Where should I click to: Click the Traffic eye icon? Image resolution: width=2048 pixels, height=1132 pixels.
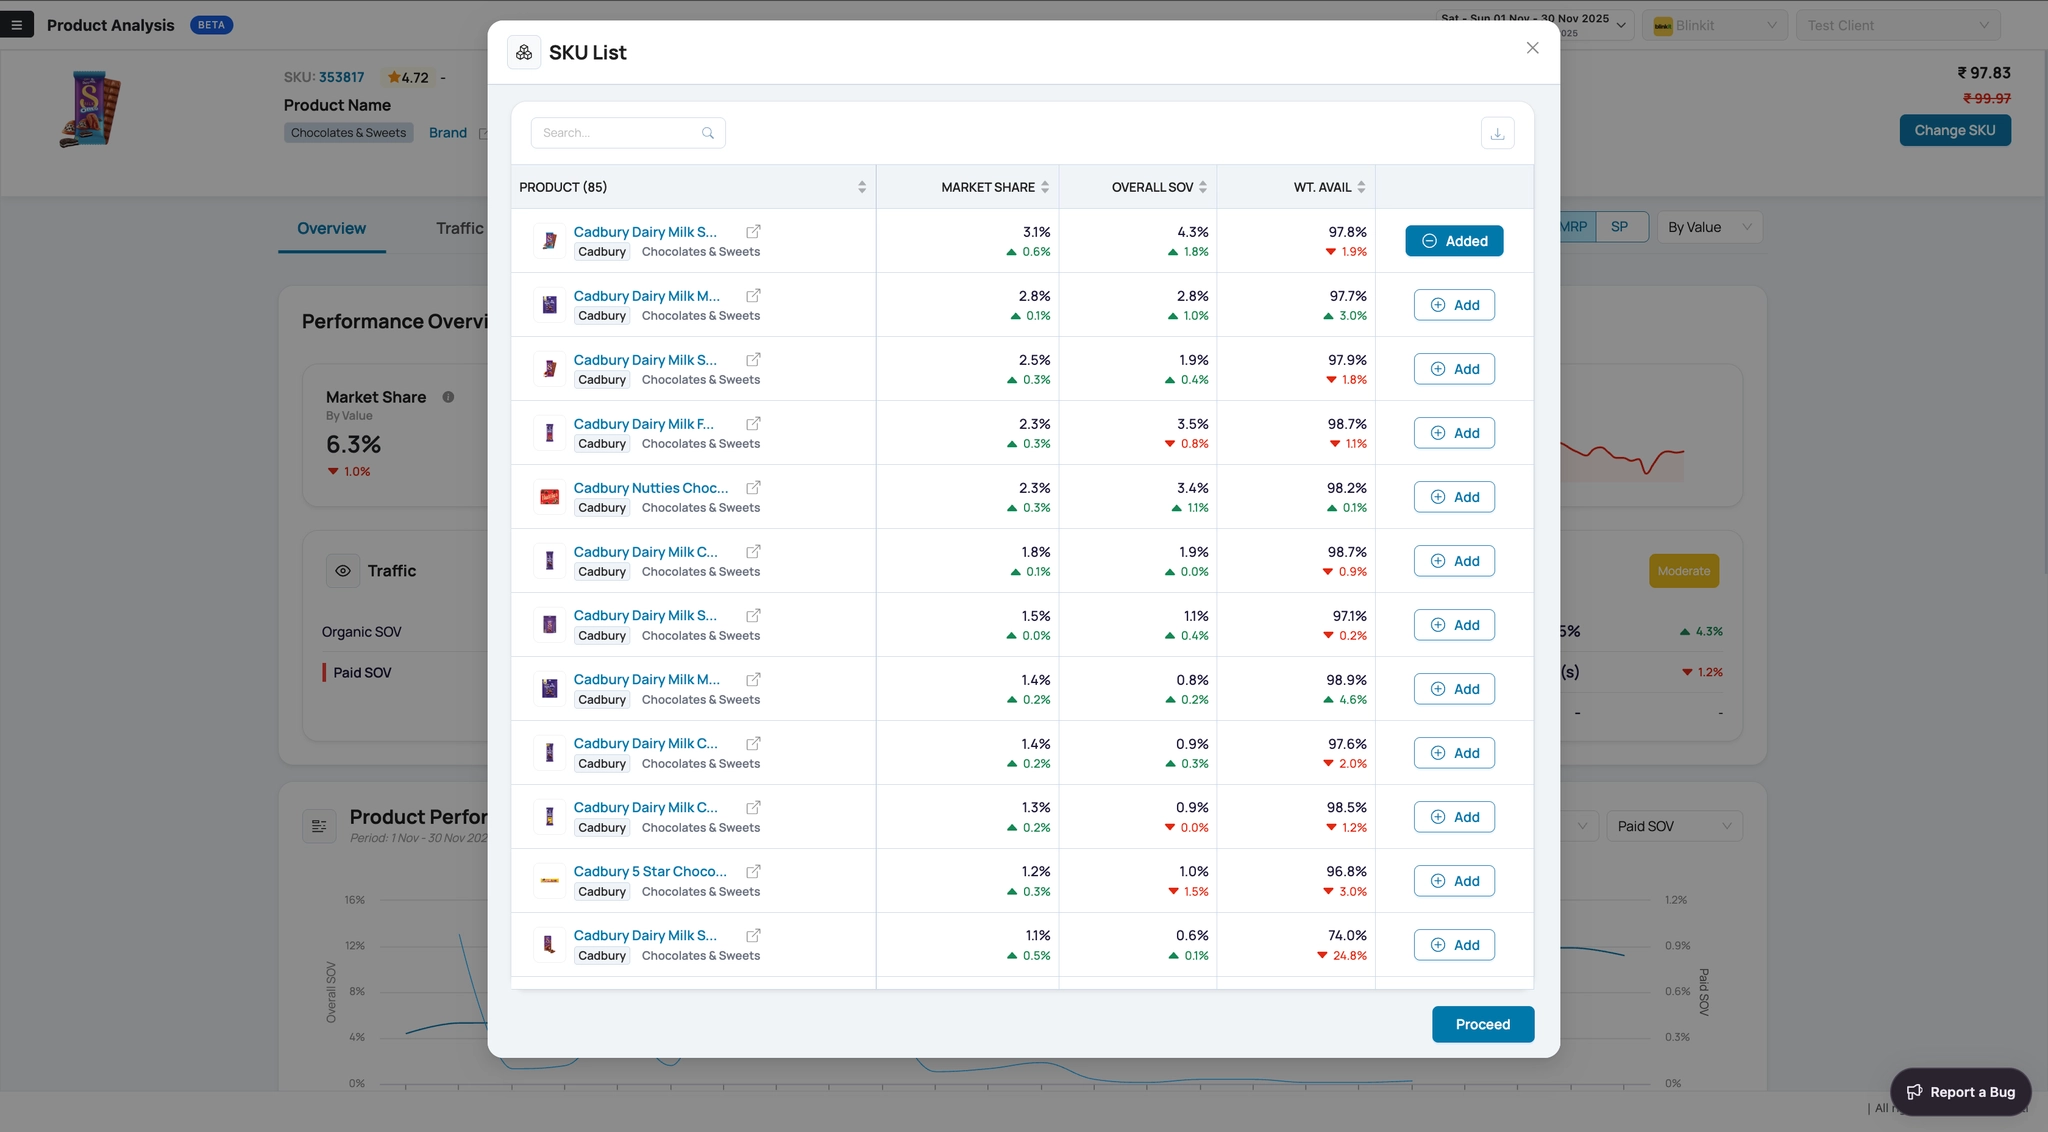(x=343, y=571)
